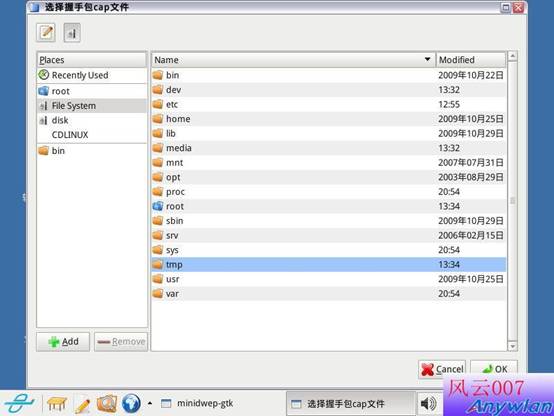
Task: Select the usr folder icon
Action: [x=158, y=279]
